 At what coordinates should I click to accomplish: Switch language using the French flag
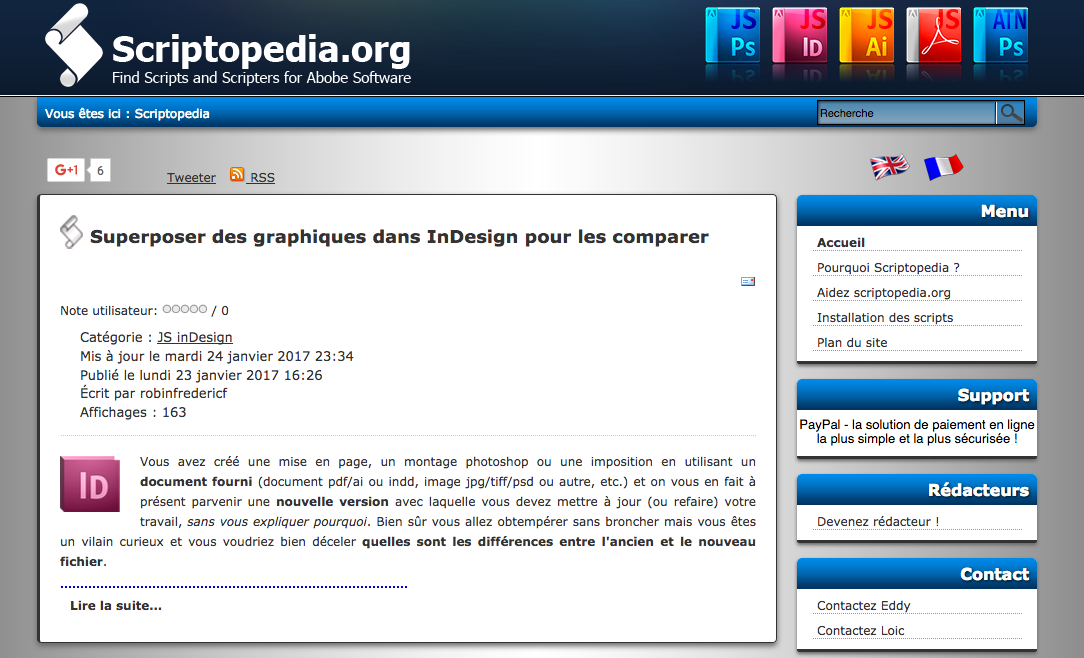pyautogui.click(x=942, y=167)
